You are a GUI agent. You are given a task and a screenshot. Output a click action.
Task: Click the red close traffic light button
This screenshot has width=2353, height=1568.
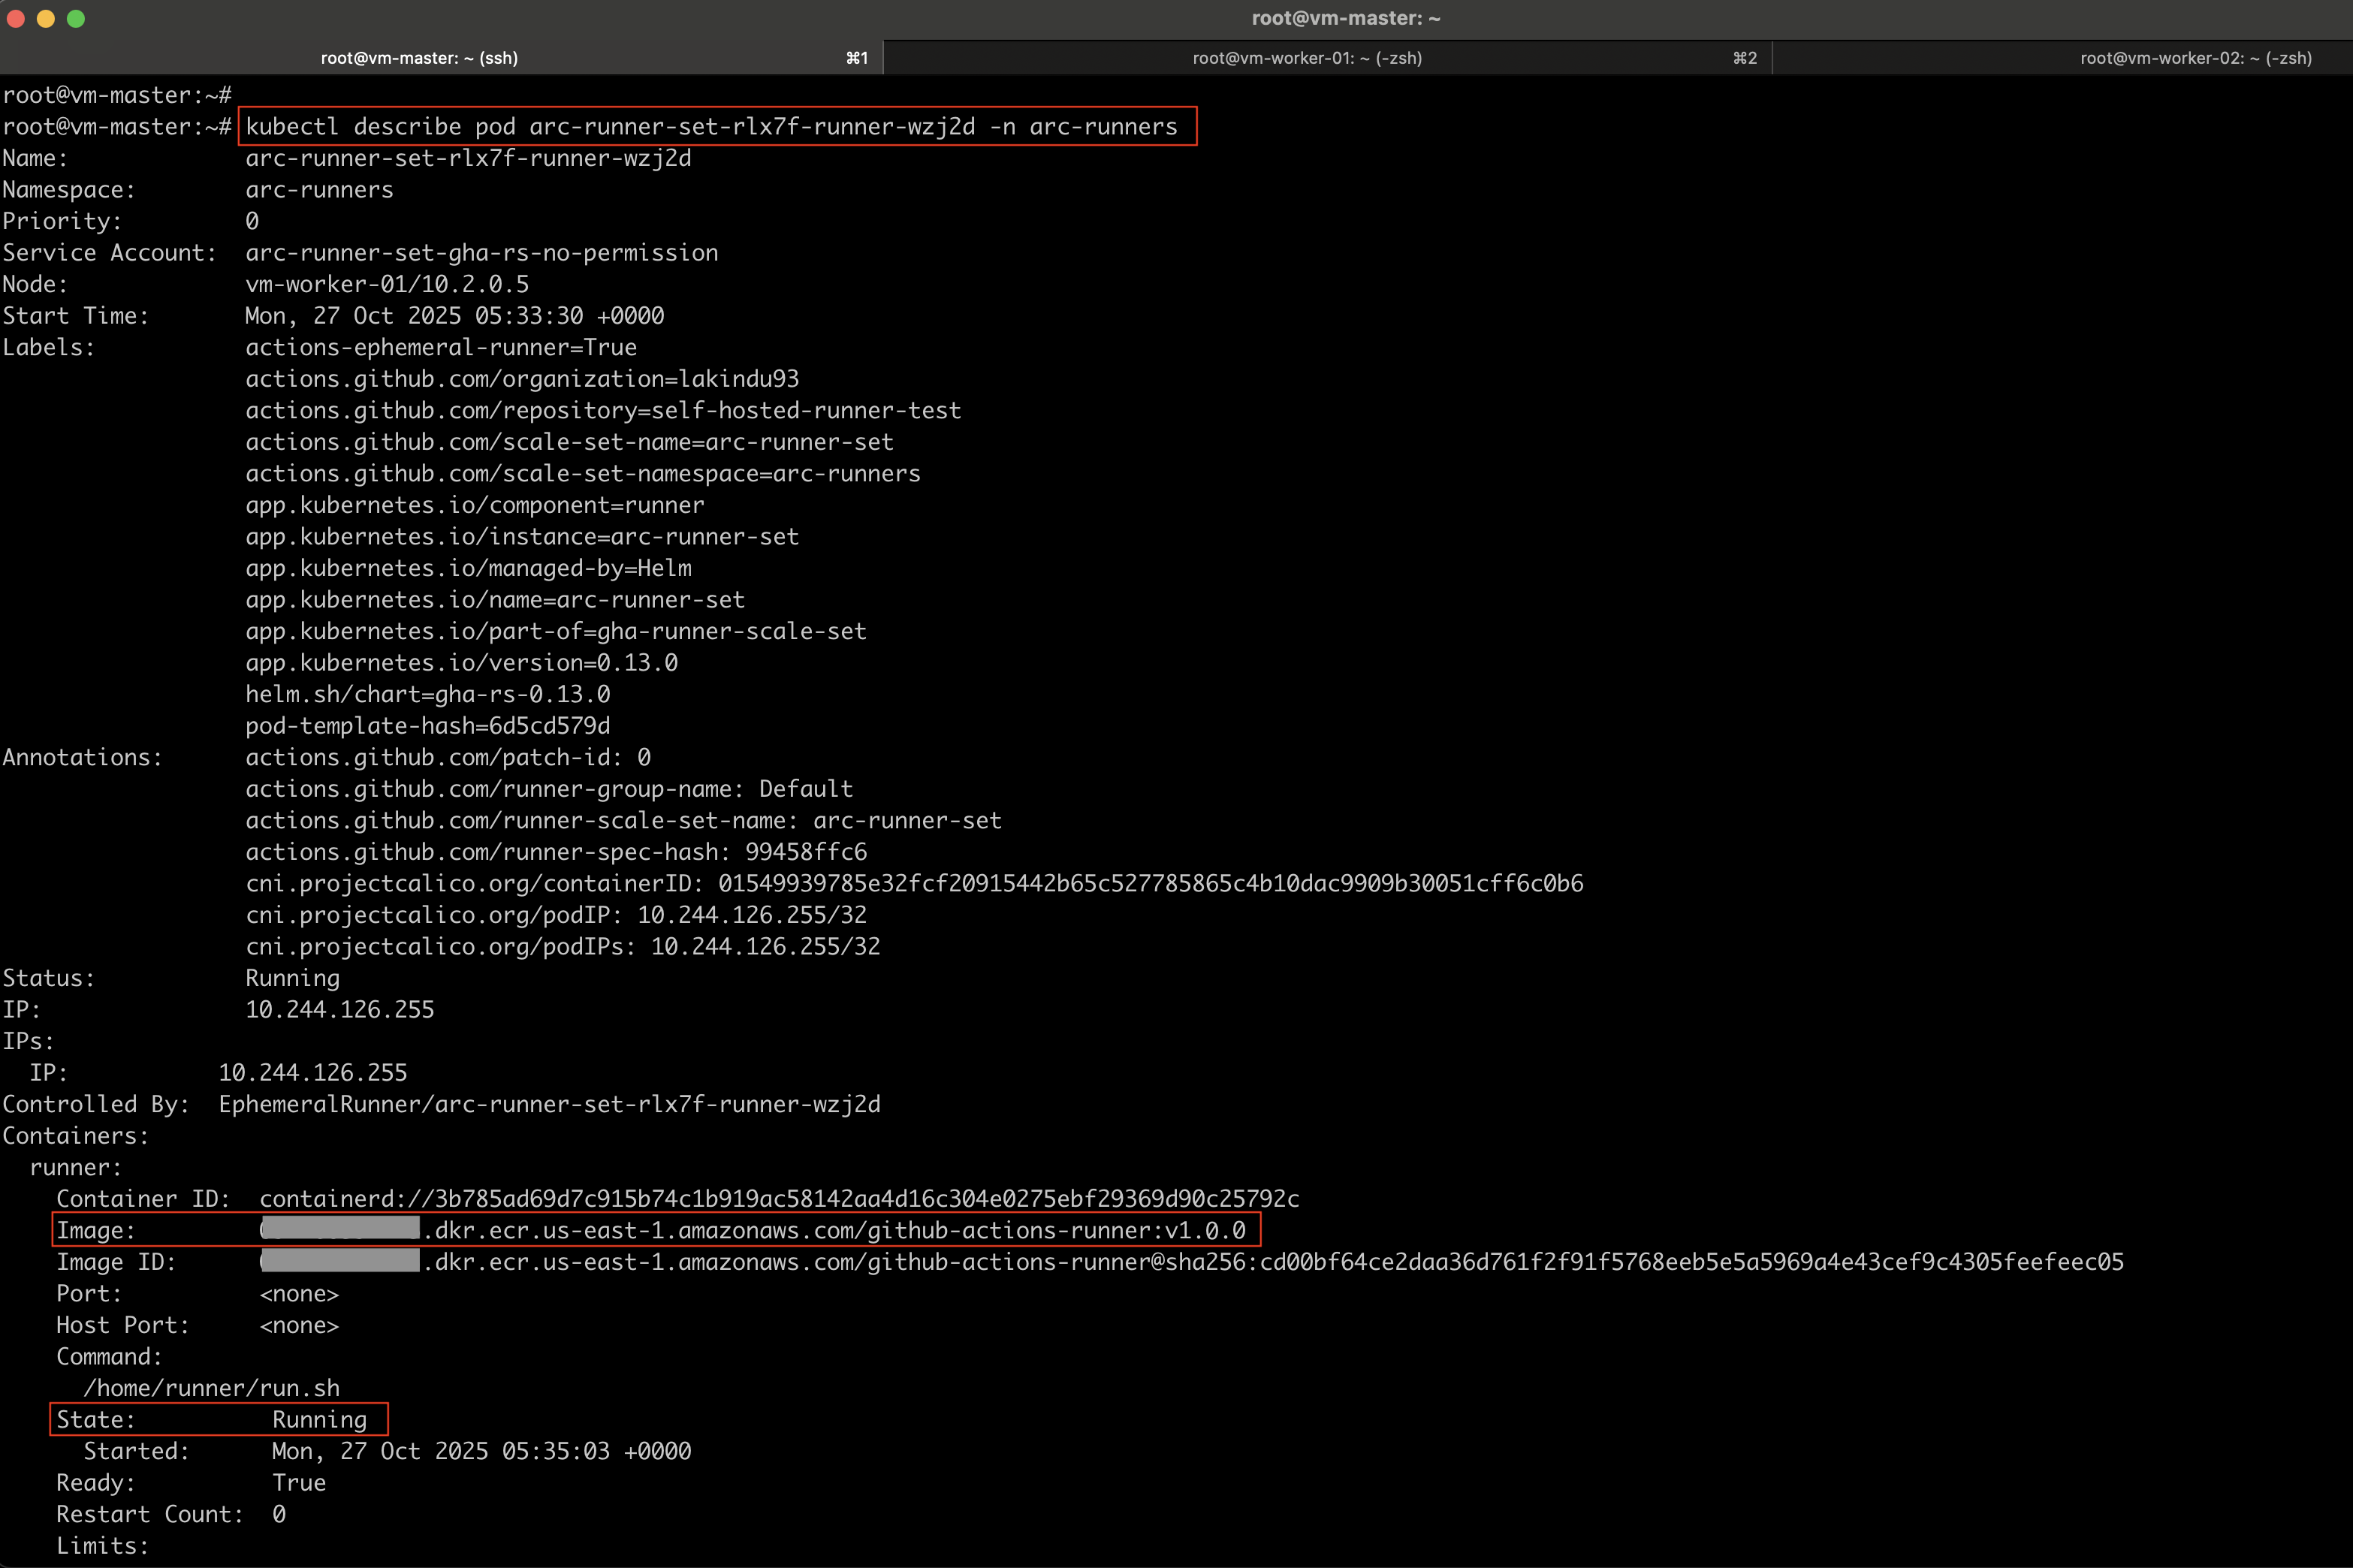pyautogui.click(x=16, y=18)
